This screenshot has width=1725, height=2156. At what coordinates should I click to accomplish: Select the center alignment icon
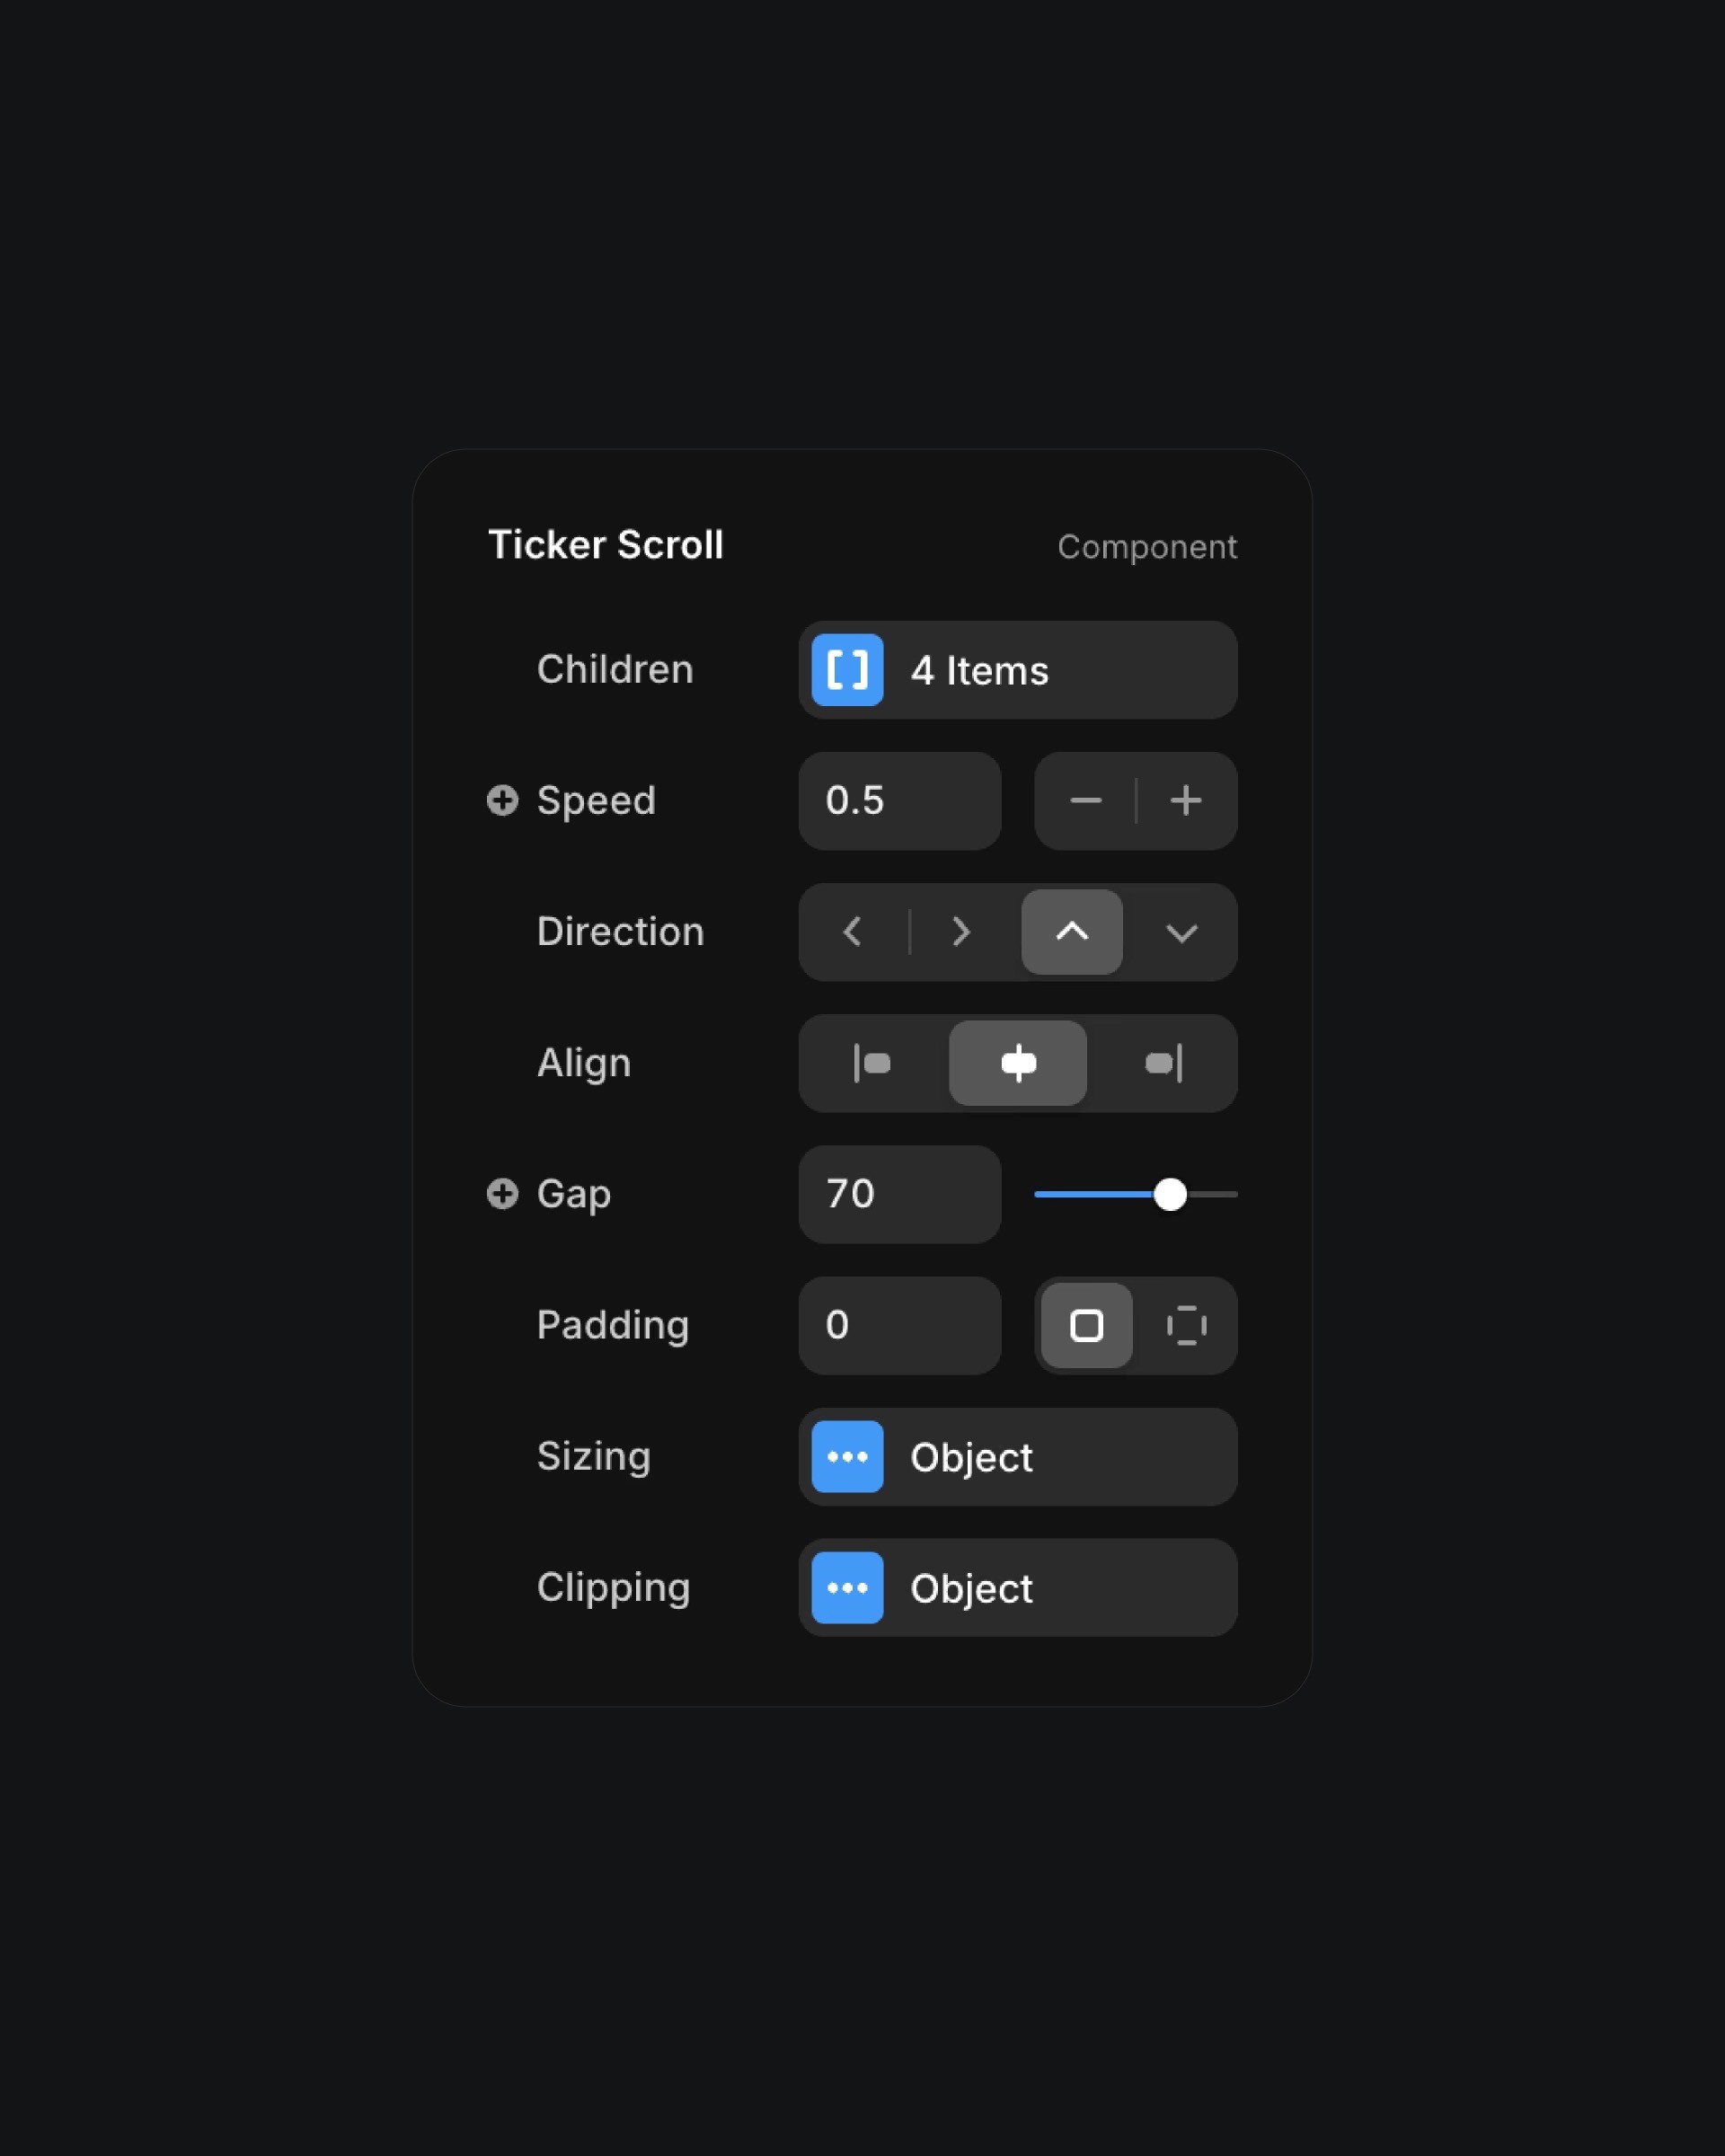1019,1063
